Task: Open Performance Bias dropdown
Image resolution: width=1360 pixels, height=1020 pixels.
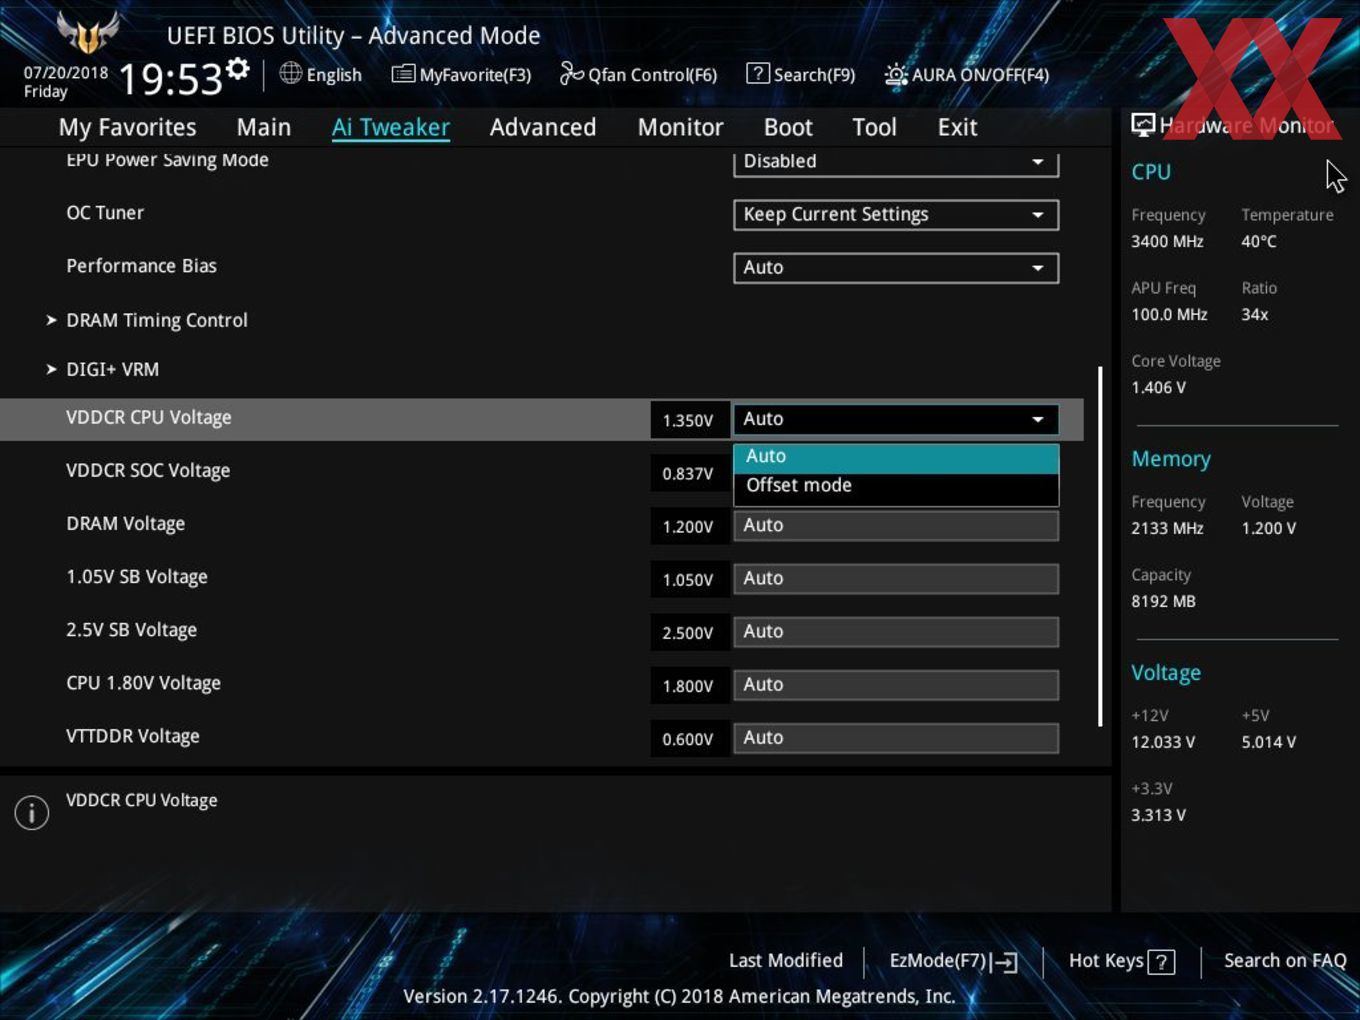Action: (896, 267)
